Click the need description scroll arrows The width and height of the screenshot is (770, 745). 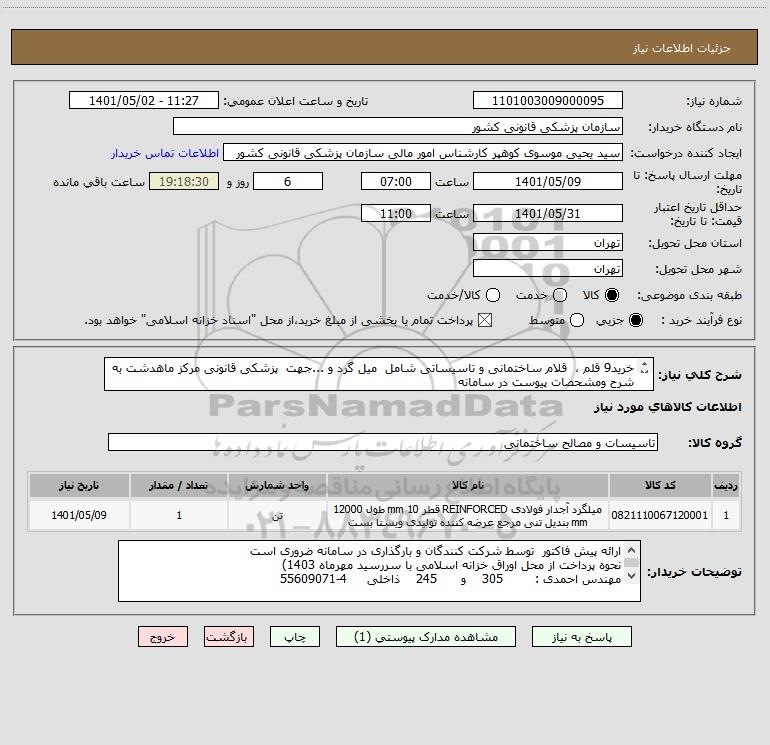tap(645, 368)
